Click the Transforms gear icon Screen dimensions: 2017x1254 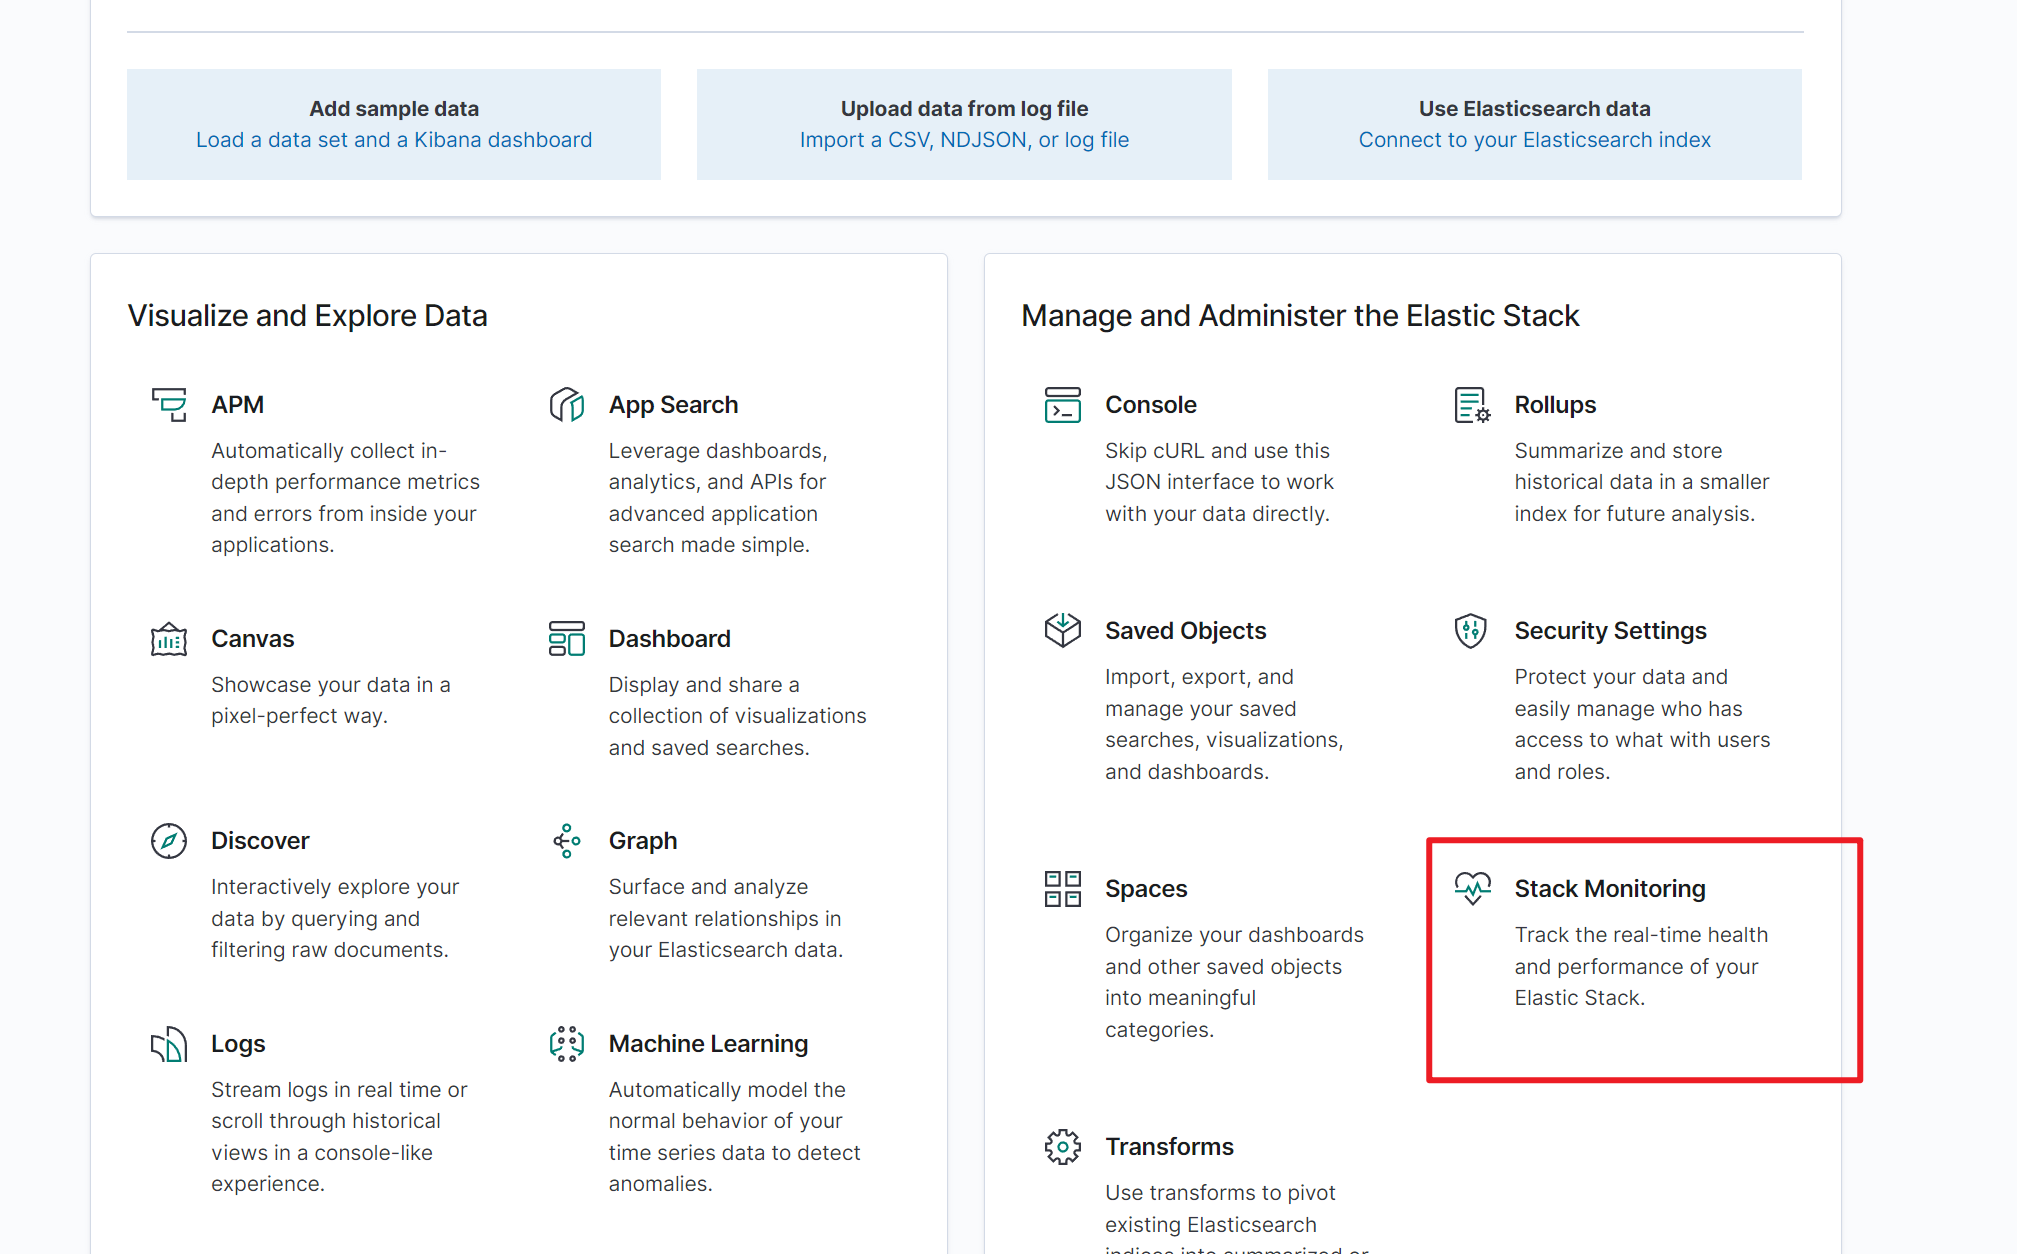click(1062, 1146)
